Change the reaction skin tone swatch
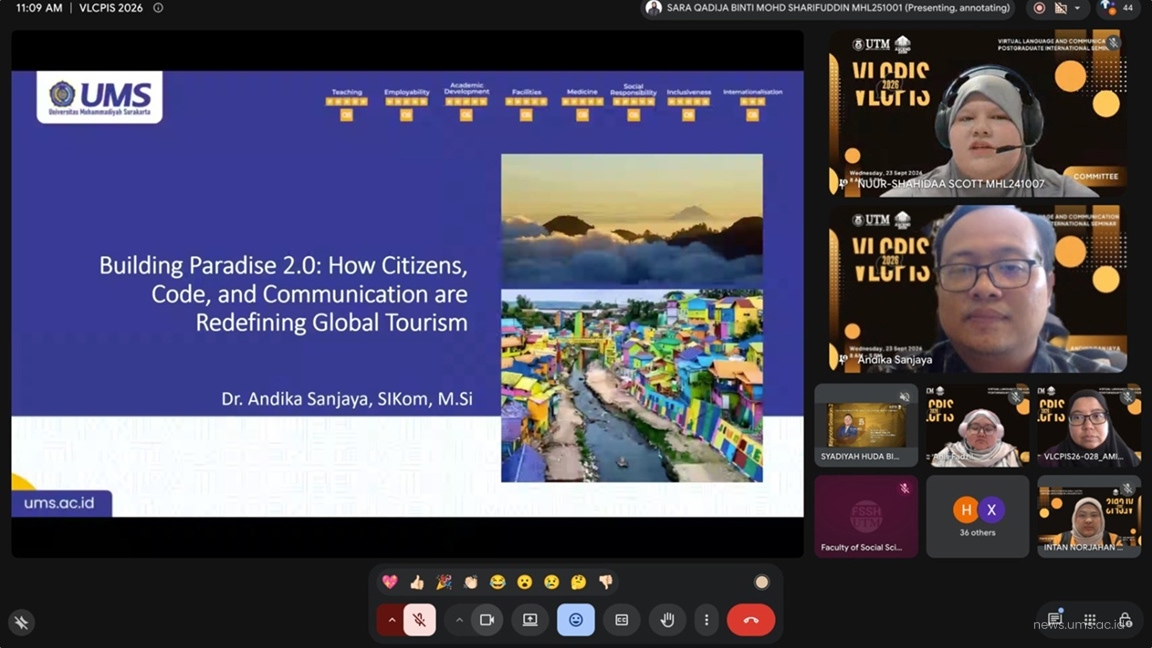 762,582
